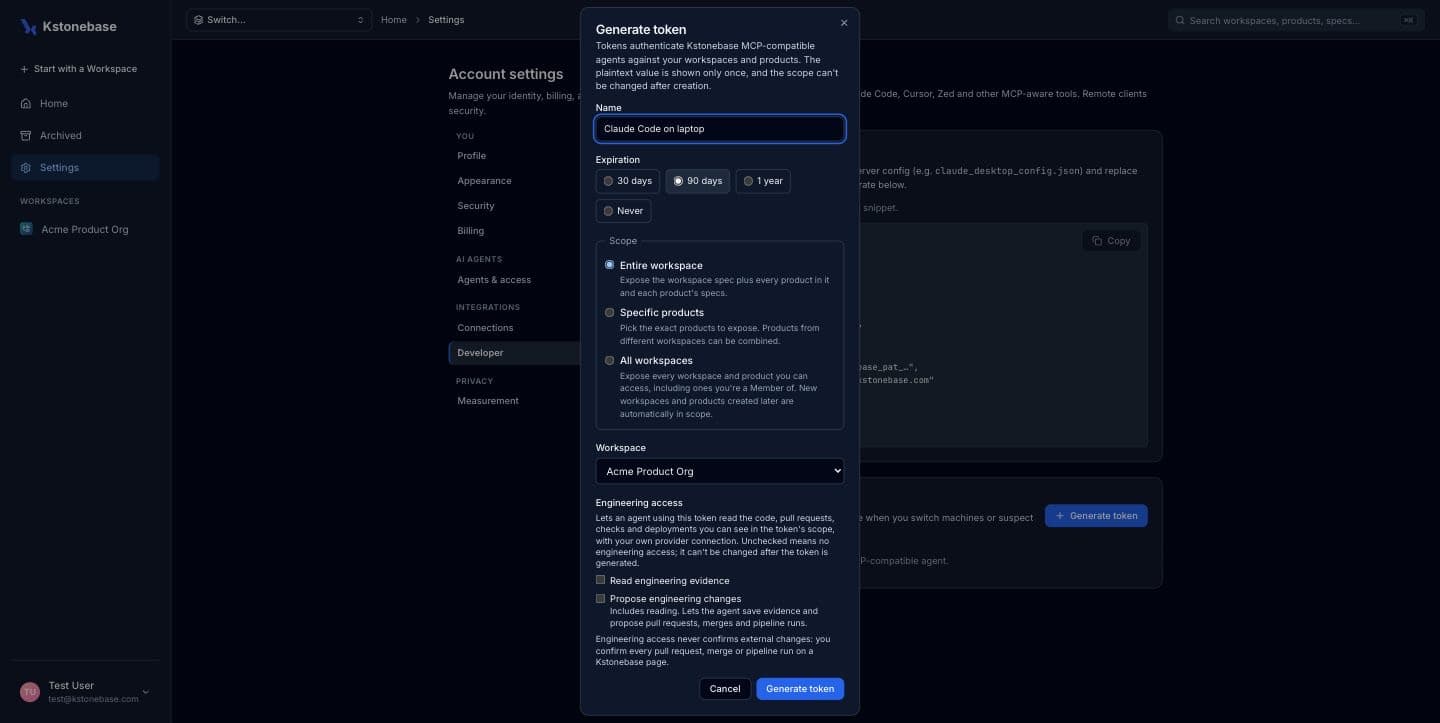Select the 90 days expiration option
This screenshot has height=723, width=1440.
click(698, 181)
